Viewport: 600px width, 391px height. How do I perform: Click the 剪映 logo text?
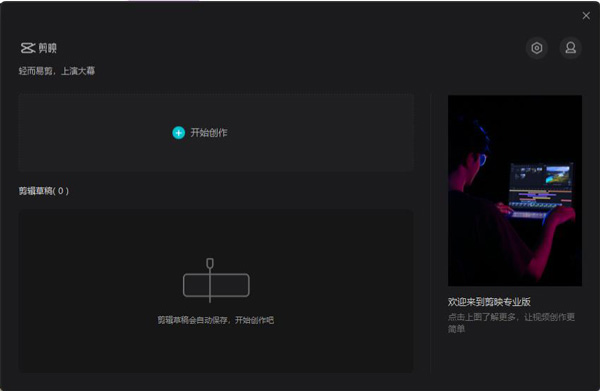point(47,48)
